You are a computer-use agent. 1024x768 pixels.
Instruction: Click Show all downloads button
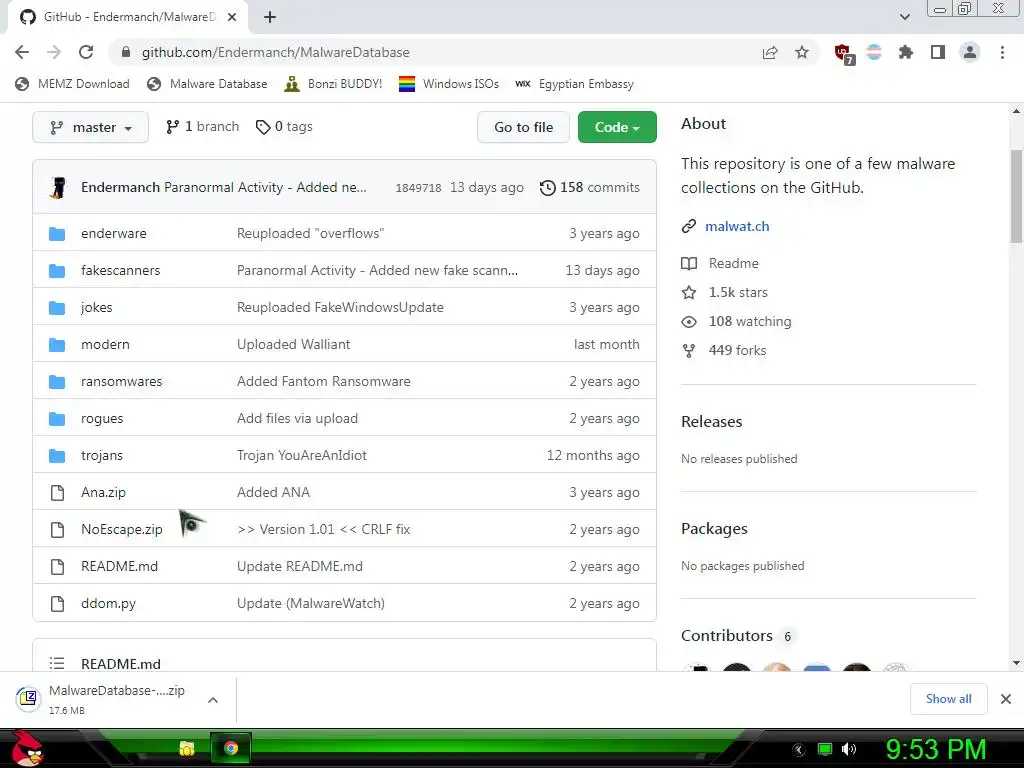point(948,699)
